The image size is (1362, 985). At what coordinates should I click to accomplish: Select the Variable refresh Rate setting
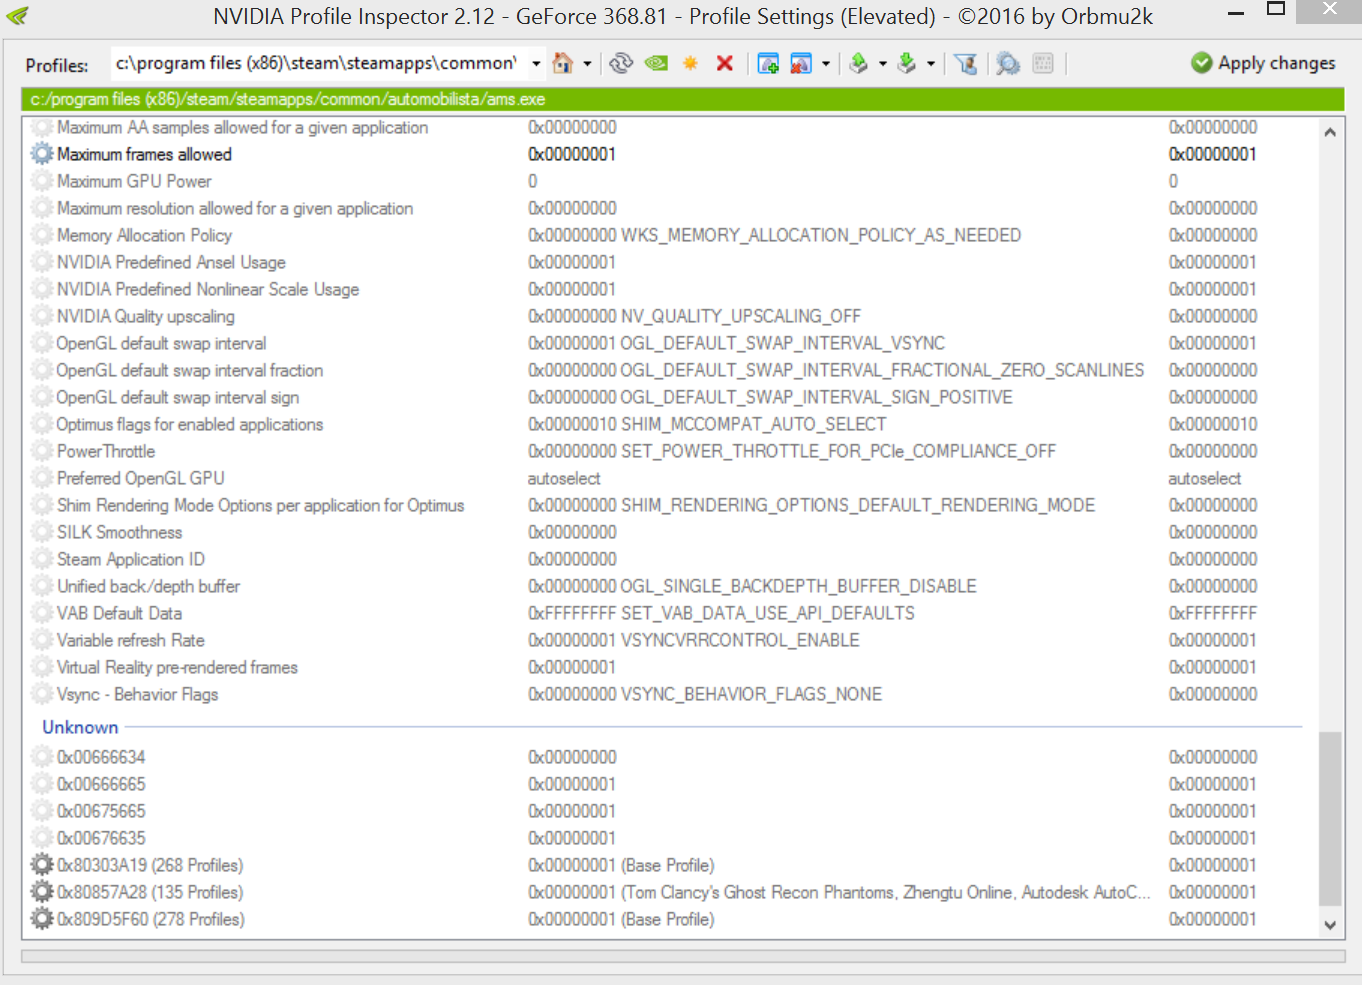(669, 640)
